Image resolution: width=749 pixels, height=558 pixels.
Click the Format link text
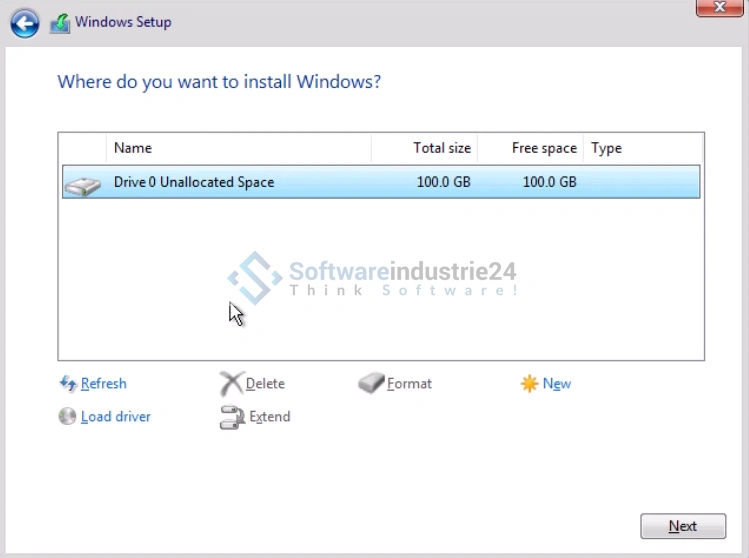(410, 384)
